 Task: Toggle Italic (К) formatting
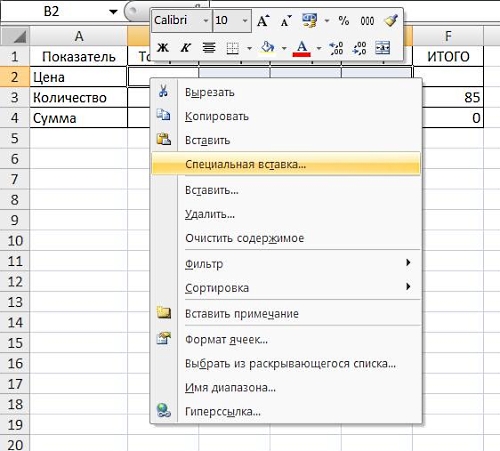coord(185,48)
